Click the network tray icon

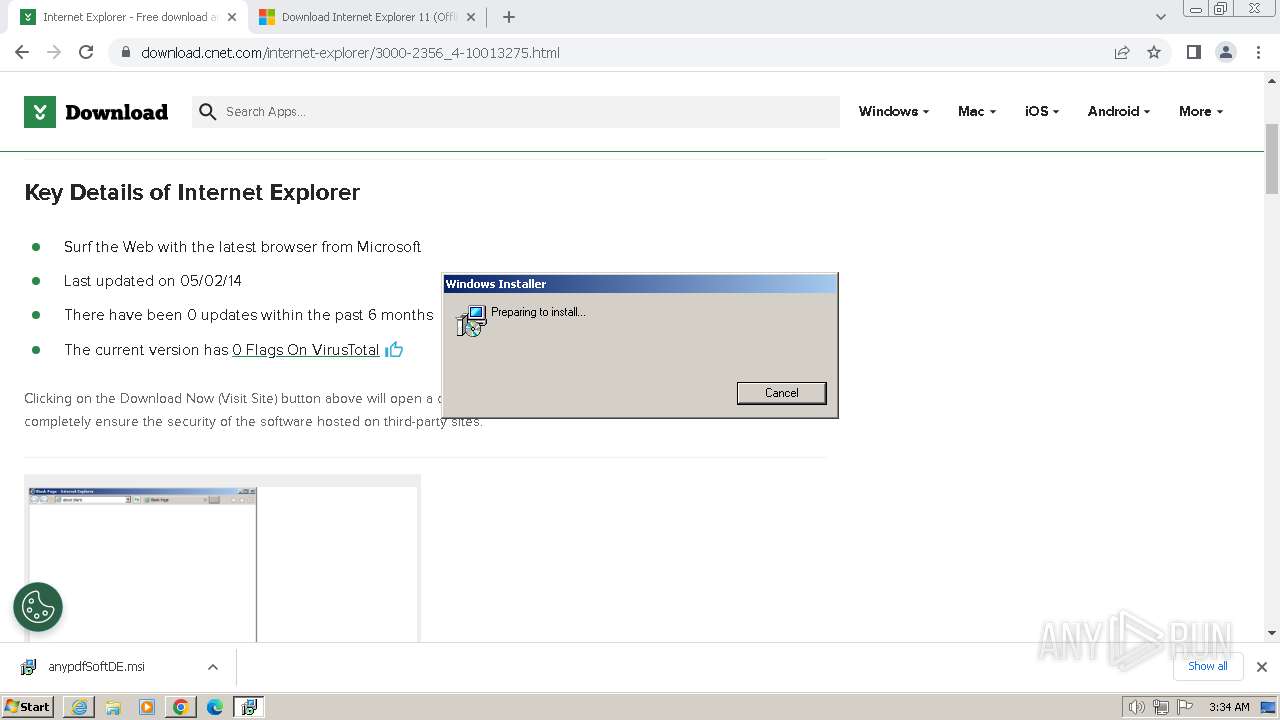click(1160, 707)
